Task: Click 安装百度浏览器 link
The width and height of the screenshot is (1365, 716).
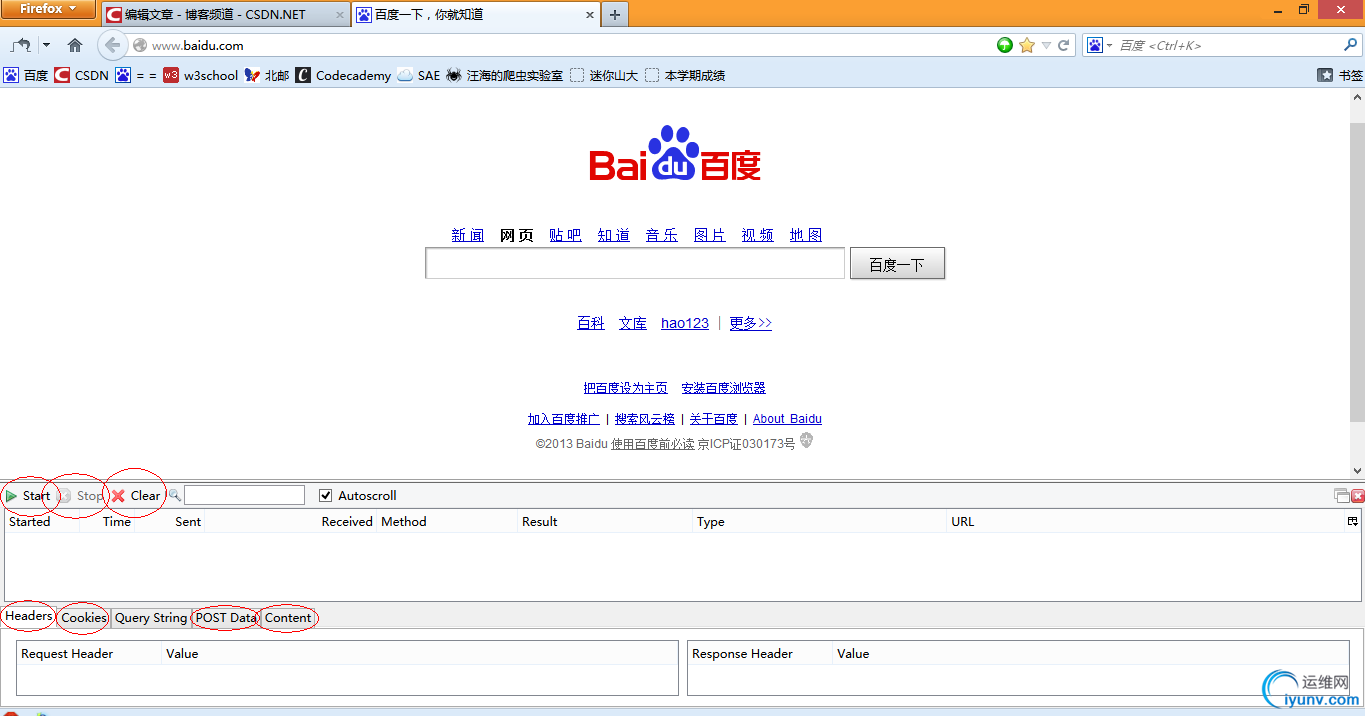Action: tap(724, 388)
